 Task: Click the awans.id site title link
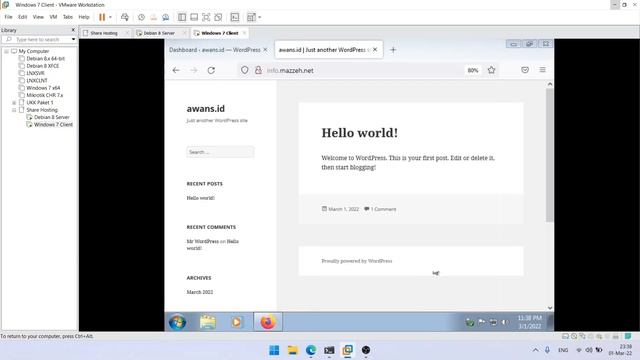(x=206, y=109)
